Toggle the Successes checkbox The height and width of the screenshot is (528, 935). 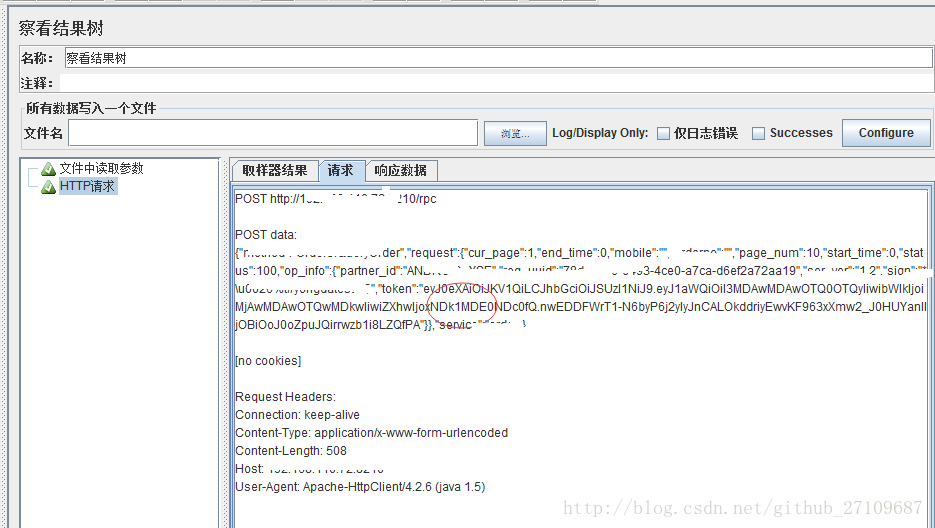(758, 133)
